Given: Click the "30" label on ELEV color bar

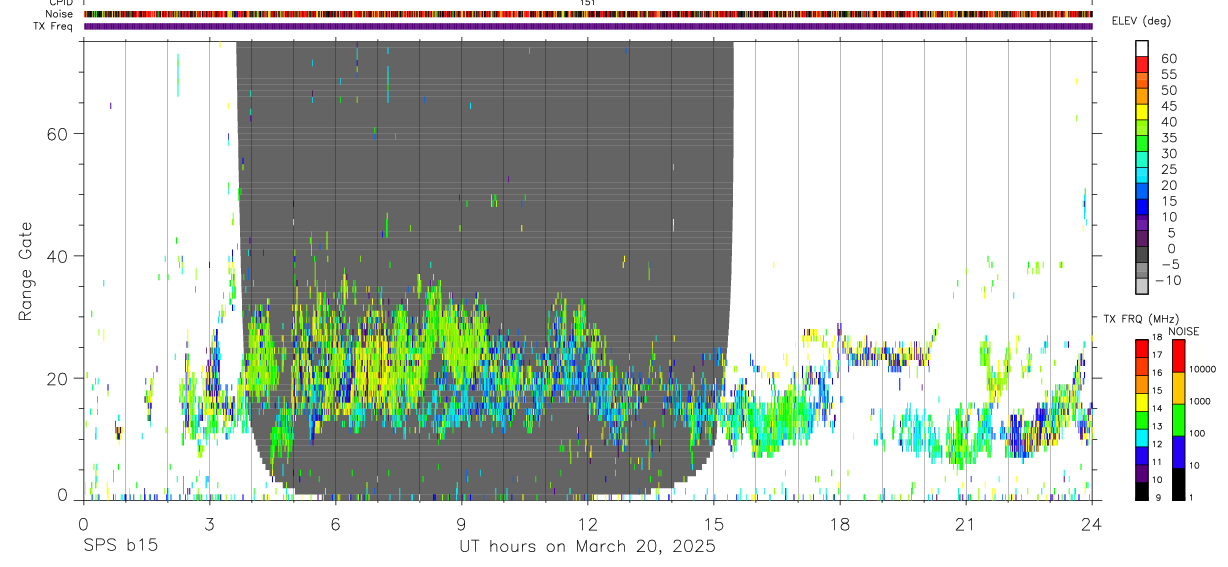Looking at the screenshot, I should [1170, 154].
